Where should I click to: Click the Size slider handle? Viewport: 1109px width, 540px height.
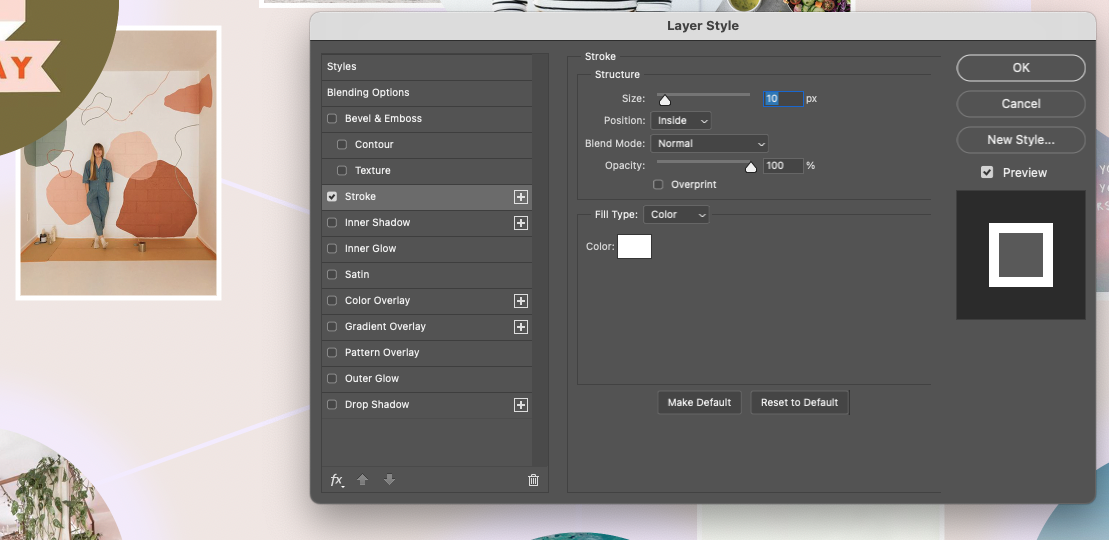[665, 100]
